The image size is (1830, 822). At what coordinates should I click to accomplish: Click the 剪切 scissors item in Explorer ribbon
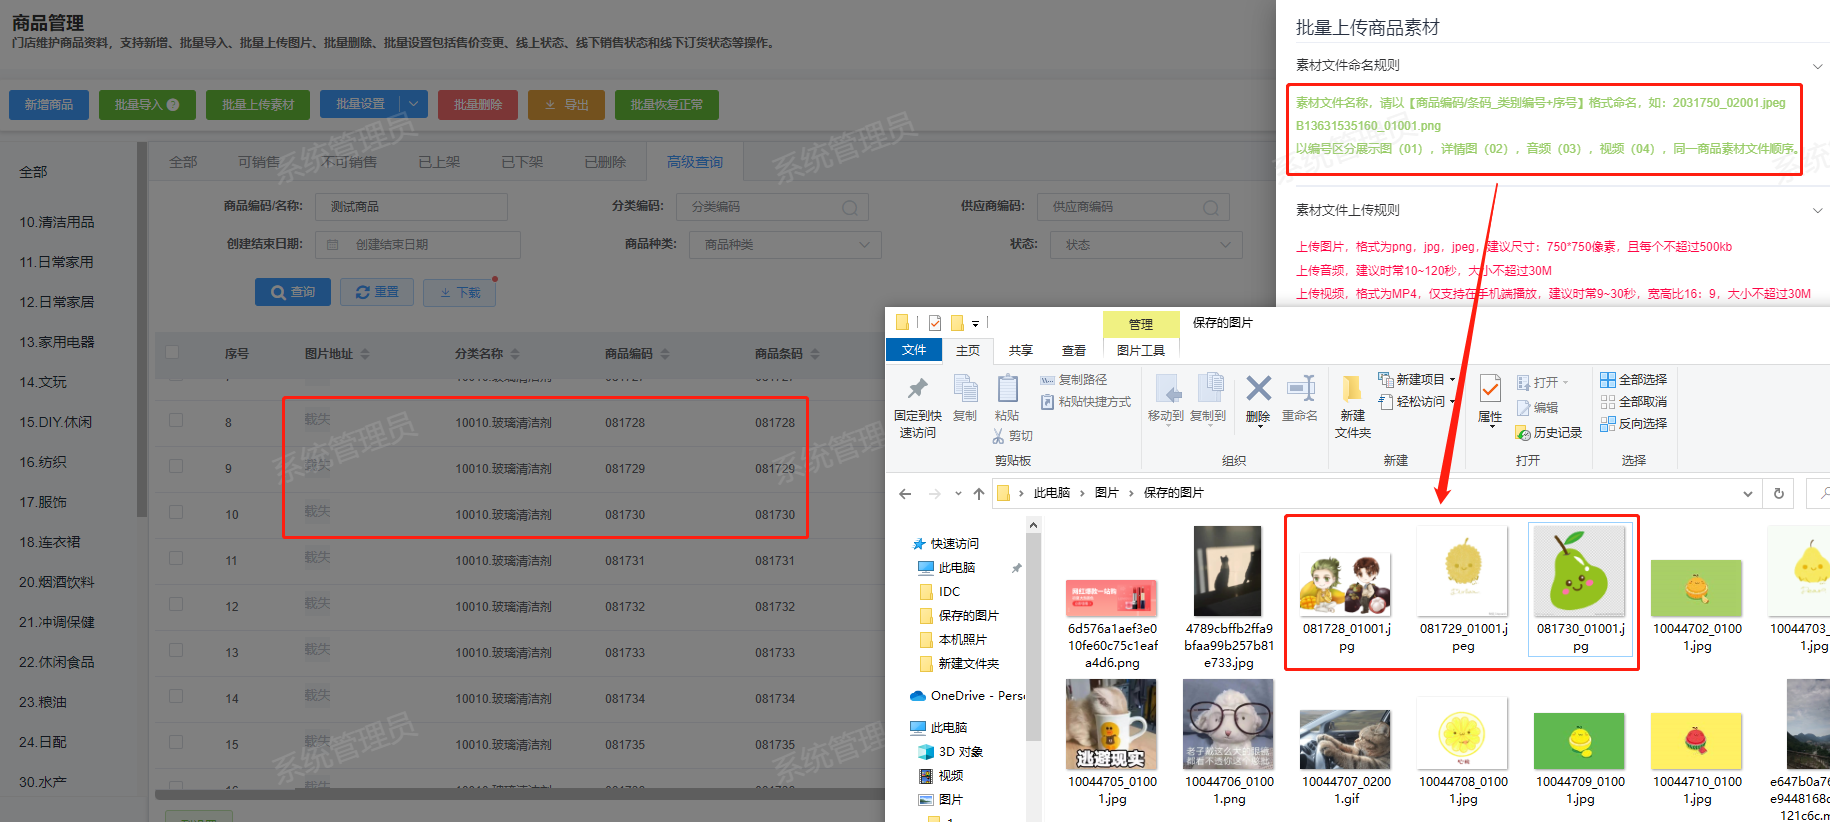click(x=1012, y=436)
